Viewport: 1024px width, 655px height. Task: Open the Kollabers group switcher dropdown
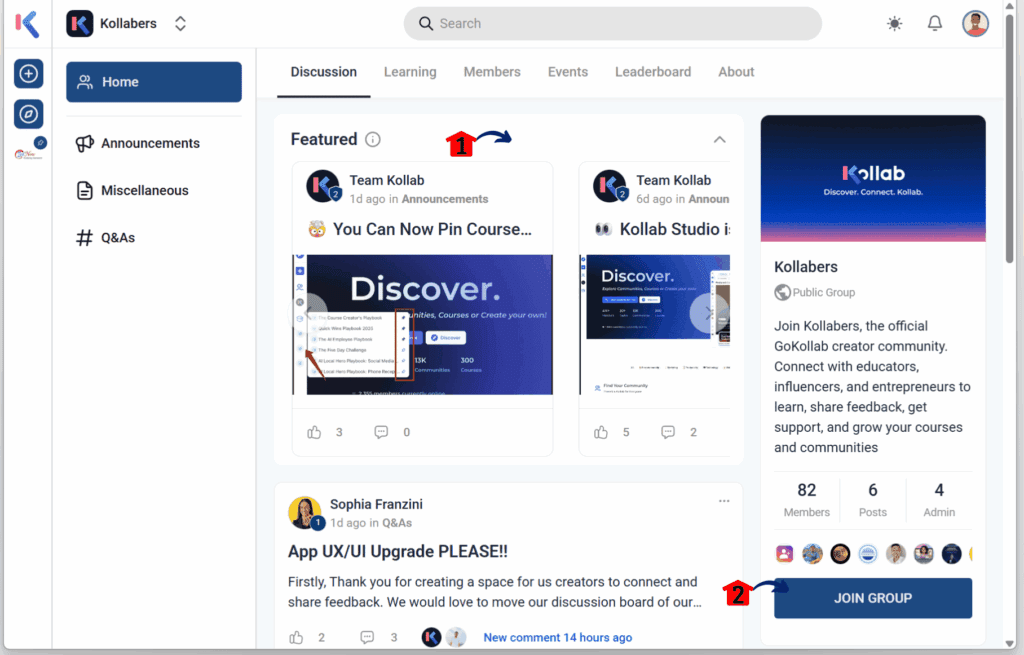point(180,23)
